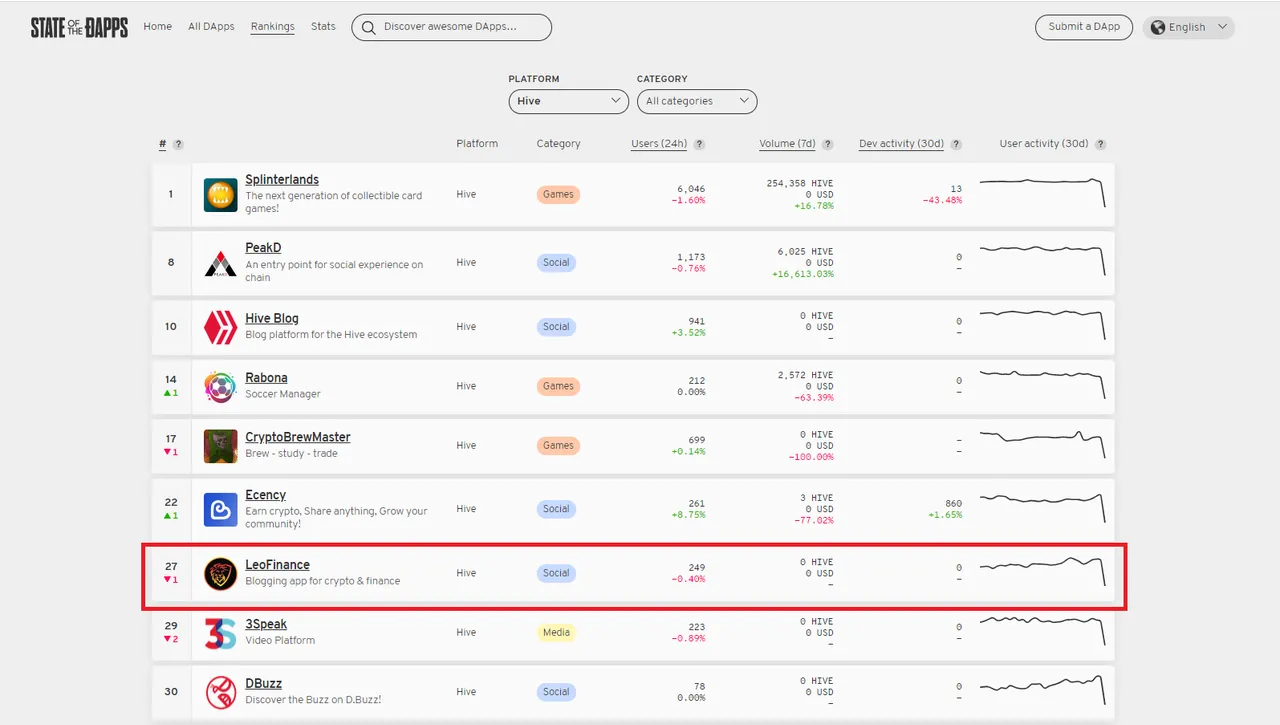Click the Social tag on DBuzz row
The image size is (1280, 725).
(x=556, y=692)
